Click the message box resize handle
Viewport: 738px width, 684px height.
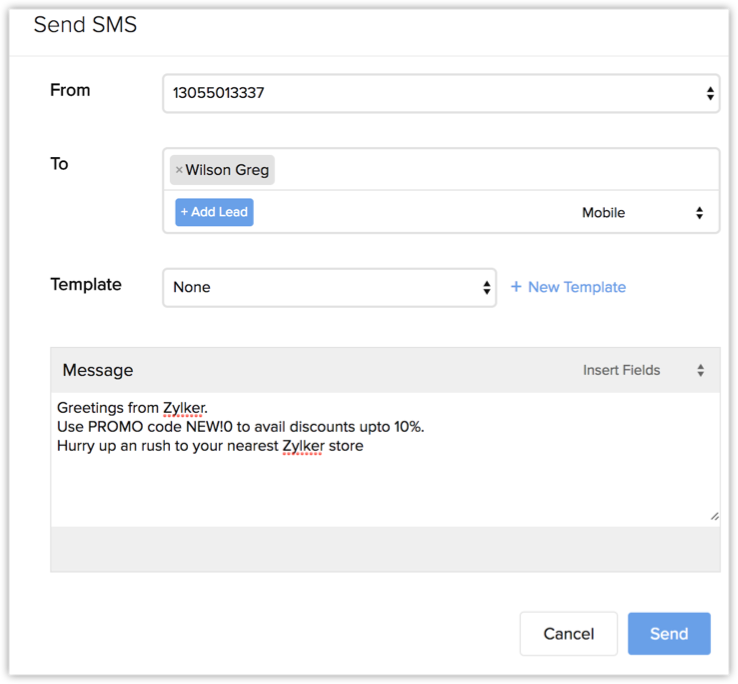(714, 516)
